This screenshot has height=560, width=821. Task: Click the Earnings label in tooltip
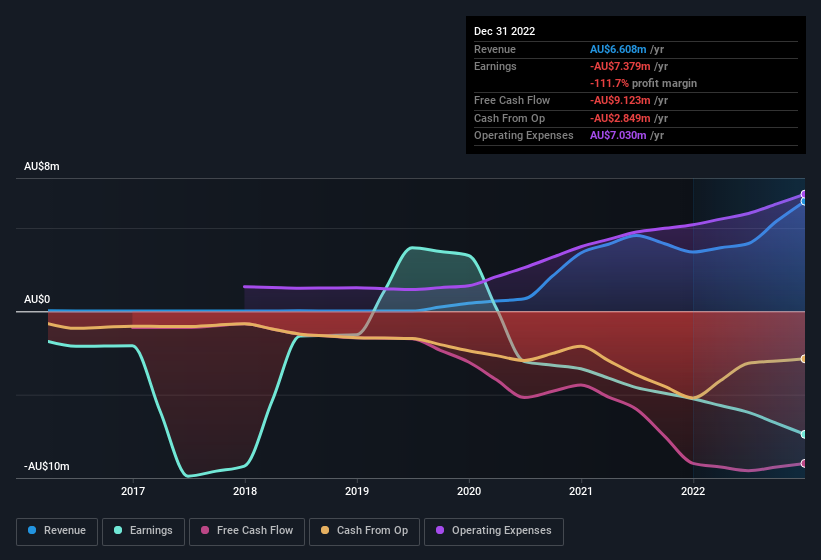pos(495,66)
